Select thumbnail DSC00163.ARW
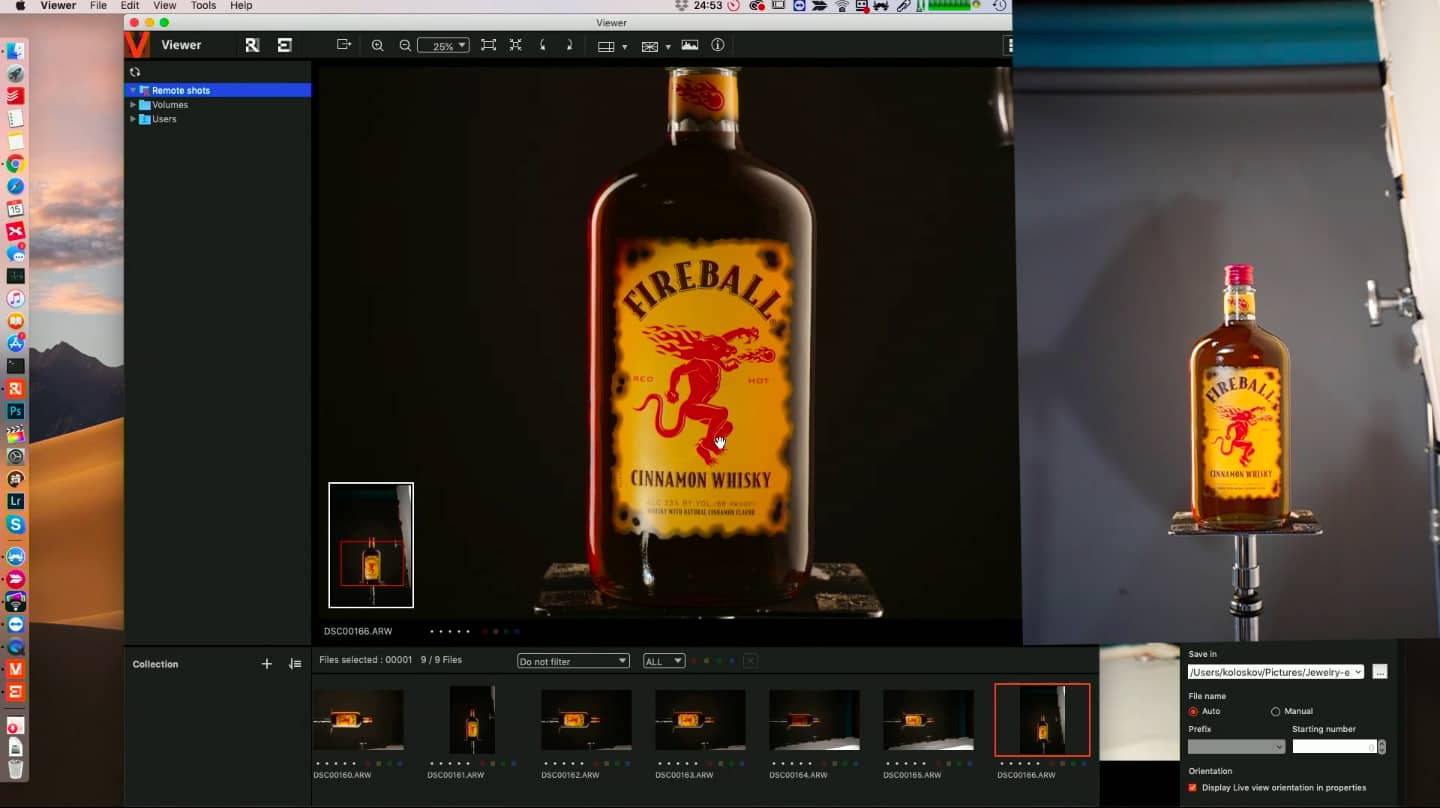The height and width of the screenshot is (808, 1440). pyautogui.click(x=700, y=720)
